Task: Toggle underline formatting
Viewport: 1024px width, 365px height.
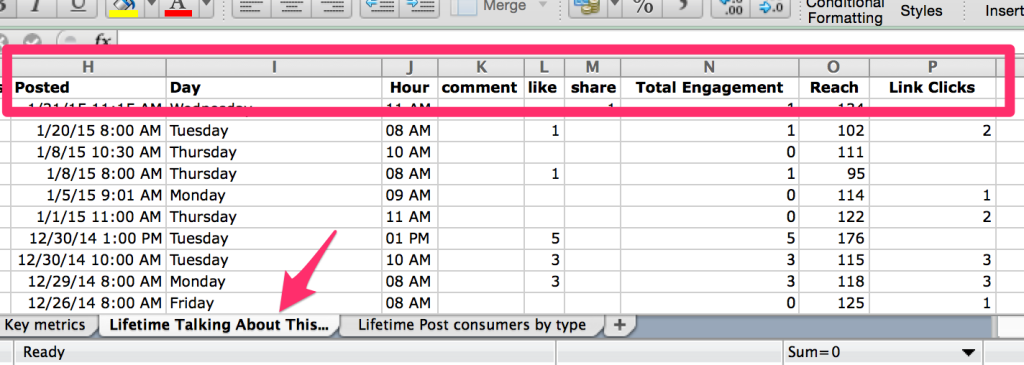Action: [77, 8]
